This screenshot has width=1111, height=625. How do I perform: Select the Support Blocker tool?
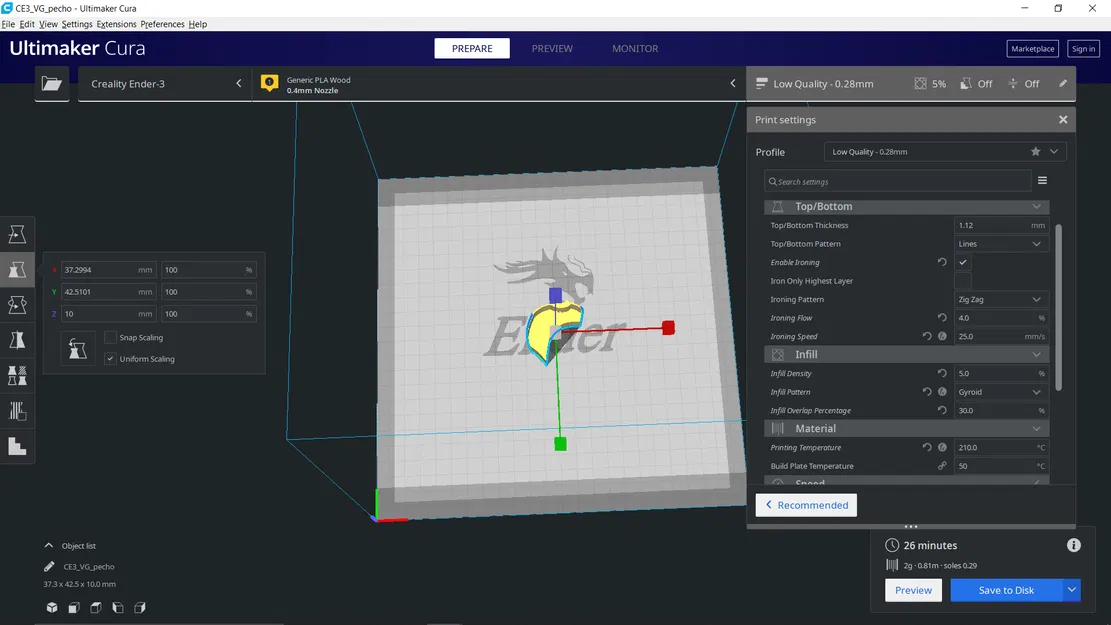pyautogui.click(x=17, y=411)
